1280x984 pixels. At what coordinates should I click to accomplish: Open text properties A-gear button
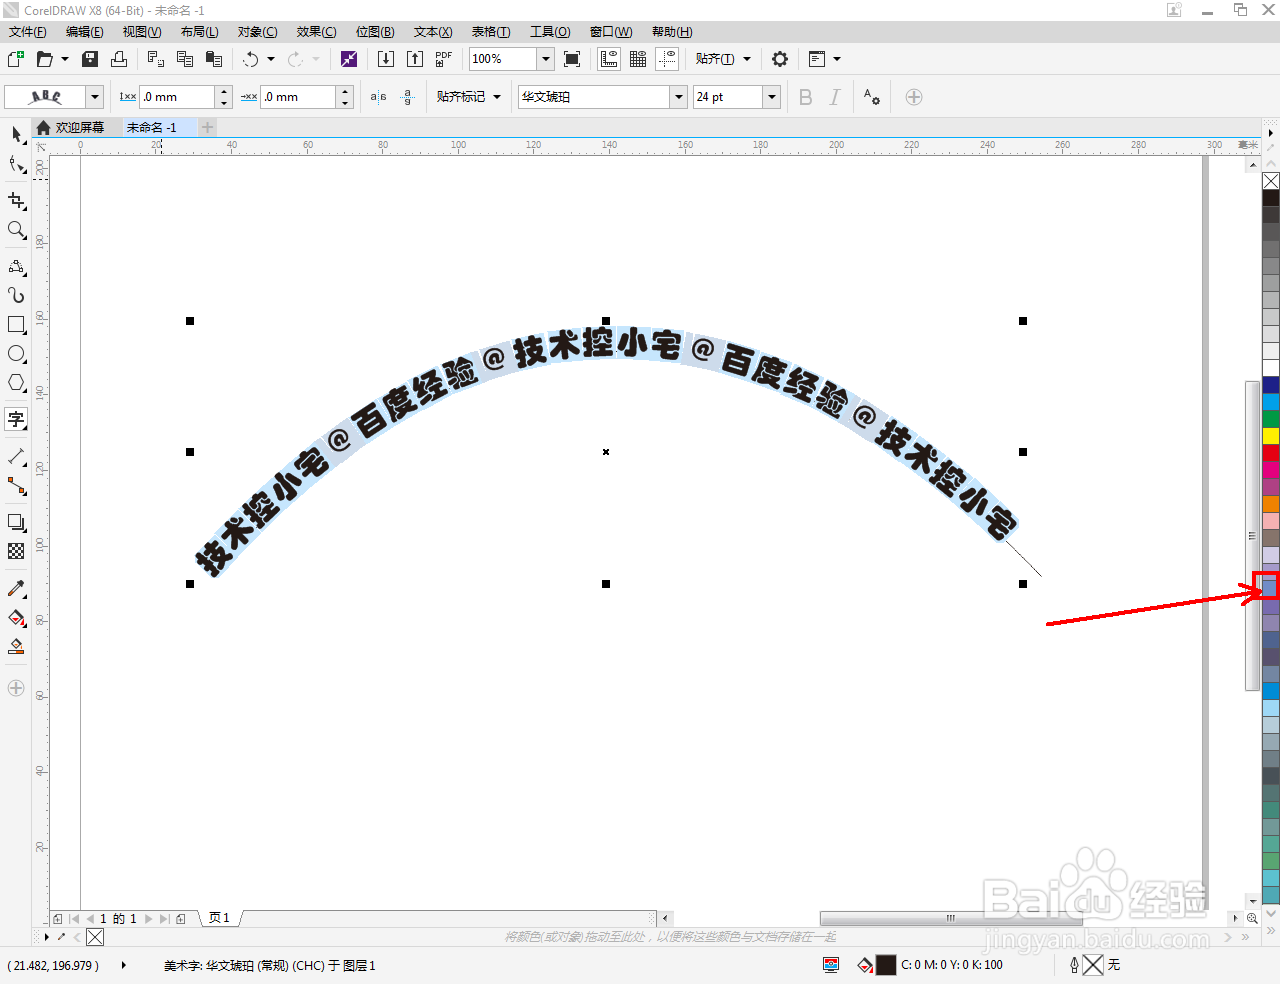tap(872, 97)
